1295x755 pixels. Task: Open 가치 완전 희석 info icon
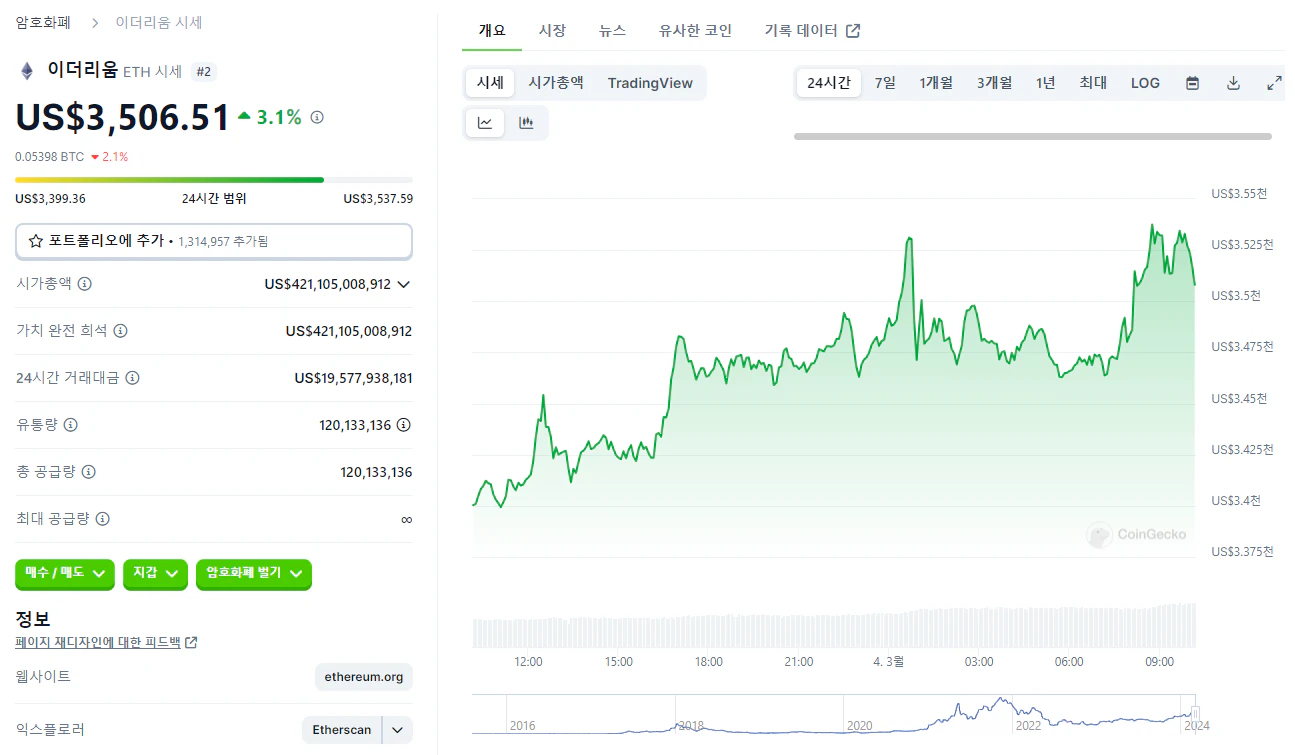click(120, 331)
